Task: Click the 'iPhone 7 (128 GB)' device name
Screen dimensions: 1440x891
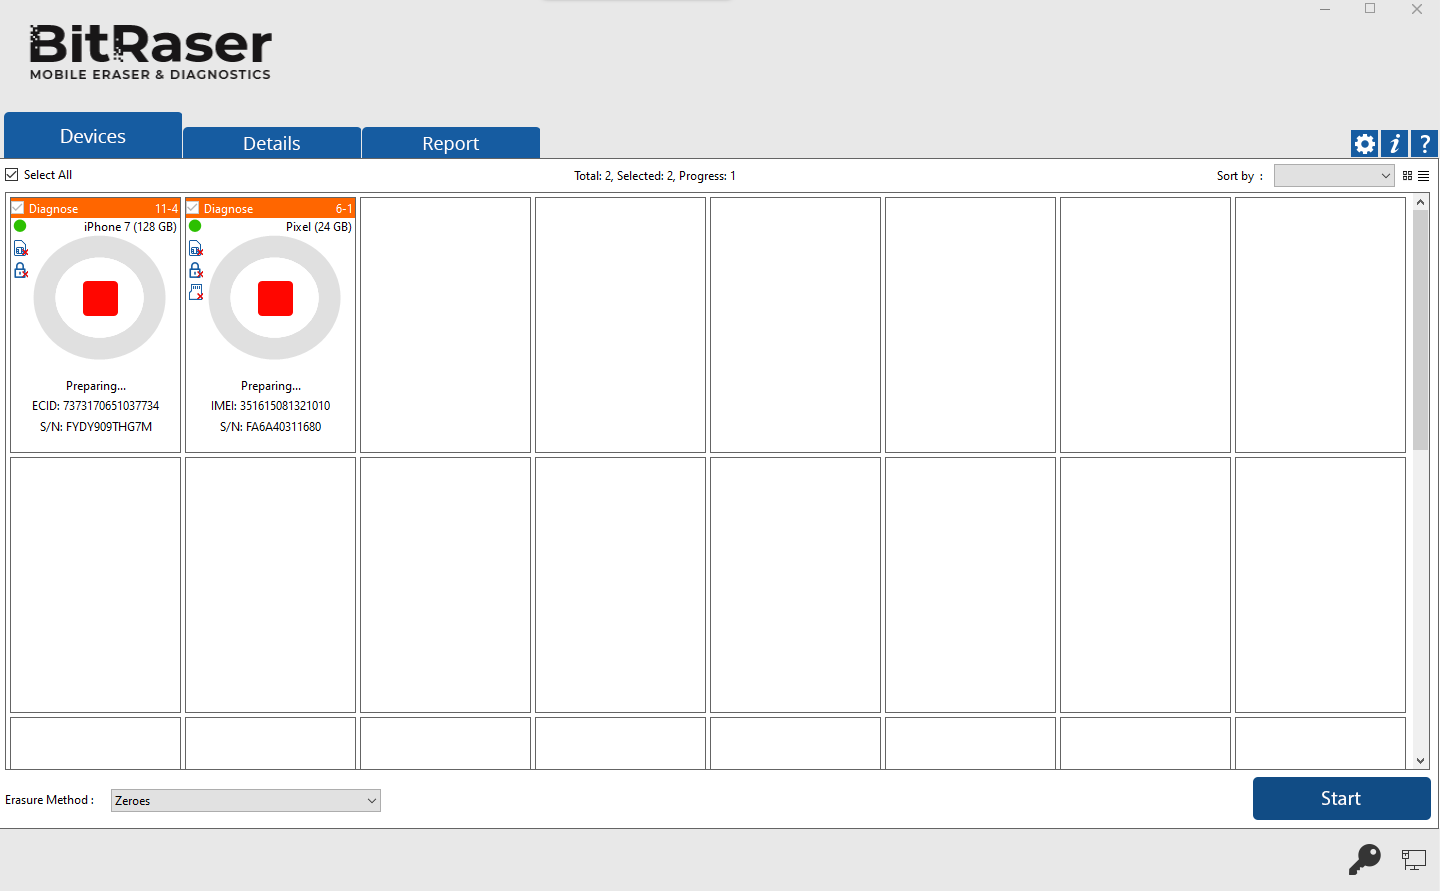Action: click(130, 227)
